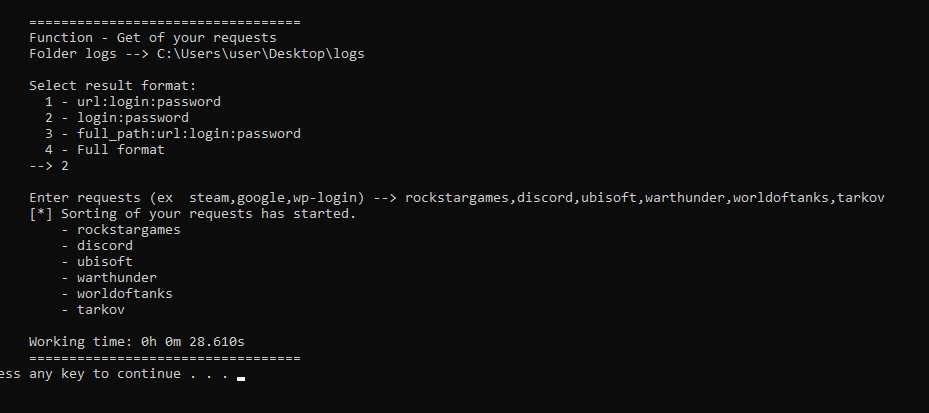Viewport: 929px width, 413px height.
Task: Click the 'Function - Get of your requests' line
Action: (x=153, y=38)
